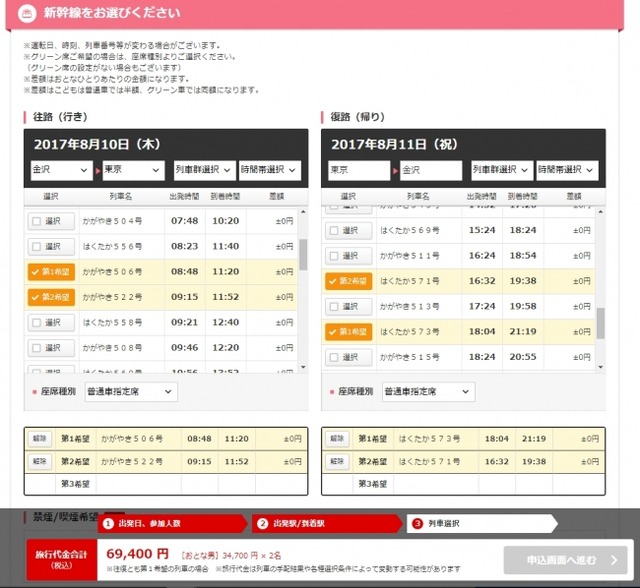Click arrival time 12:40 of はくたか558号
This screenshot has height=588, width=640.
coord(225,322)
